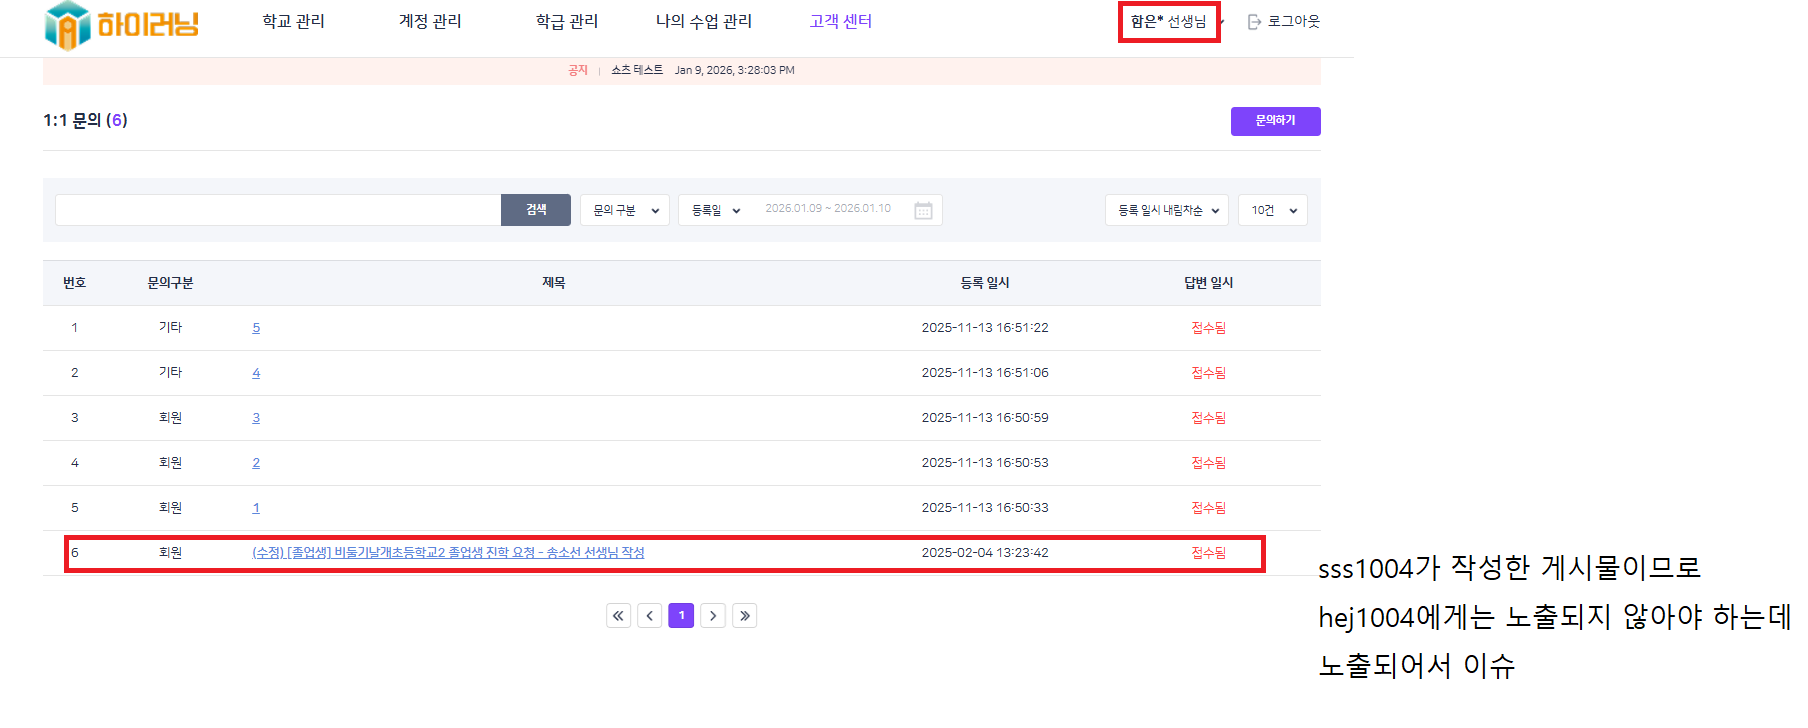Open the 졸업생 진학 요청 inquiry link
The height and width of the screenshot is (728, 1808).
pos(448,553)
